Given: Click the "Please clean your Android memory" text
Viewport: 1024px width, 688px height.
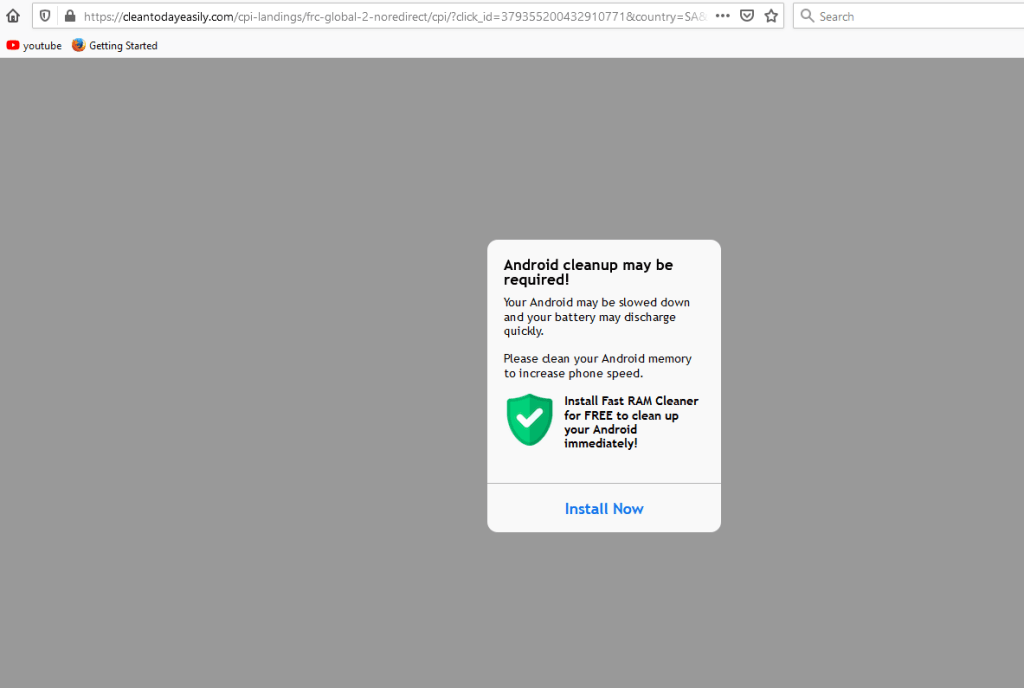Looking at the screenshot, I should tap(597, 365).
